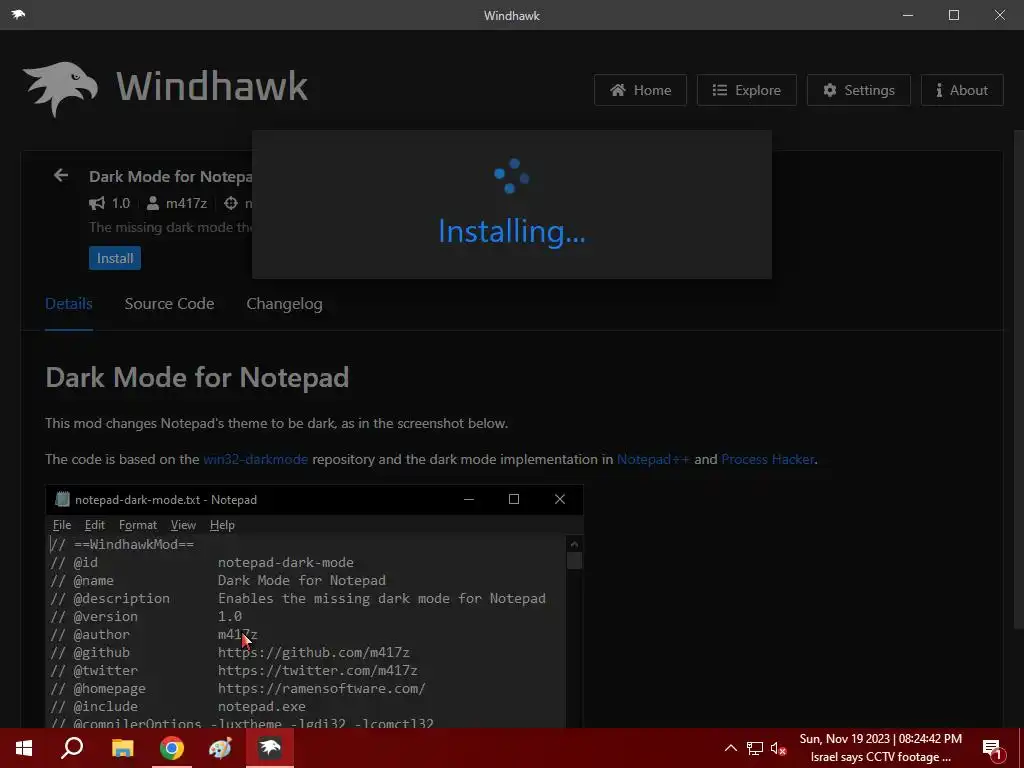
Task: Open Windows taskbar search
Action: 72,748
